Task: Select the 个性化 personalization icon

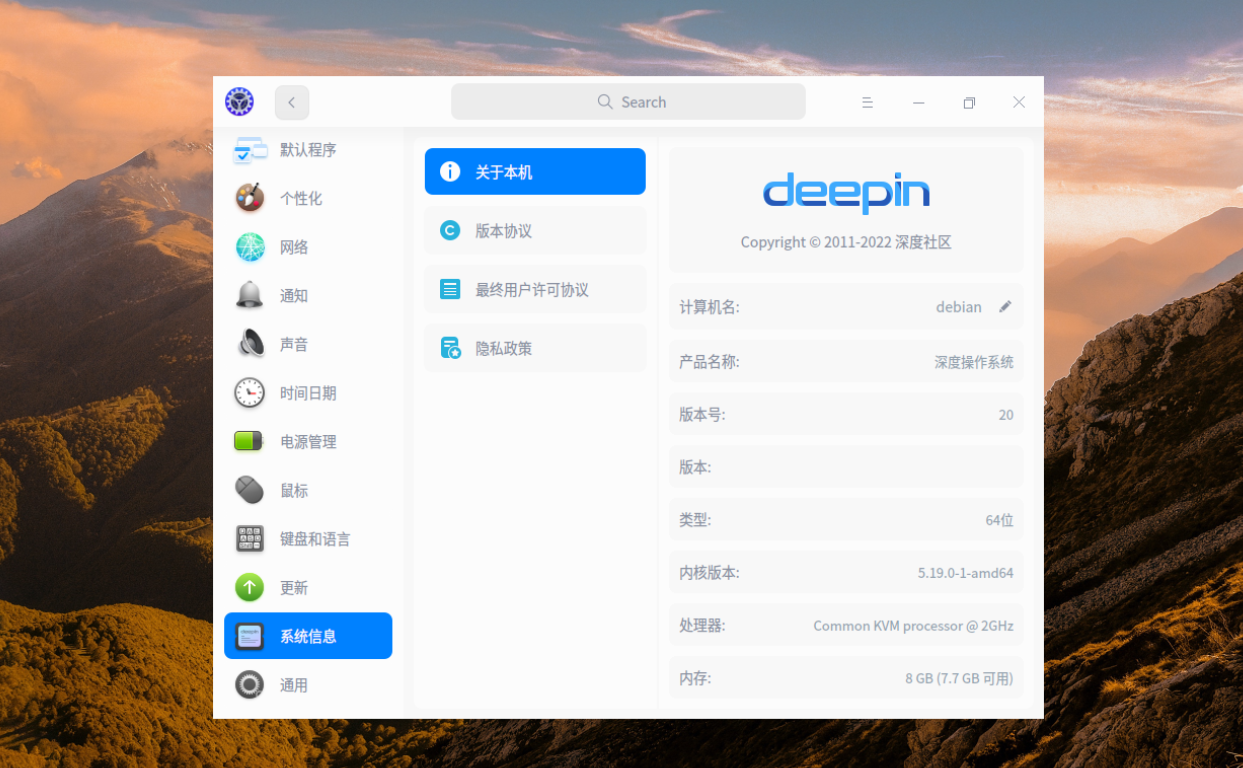Action: 249,198
